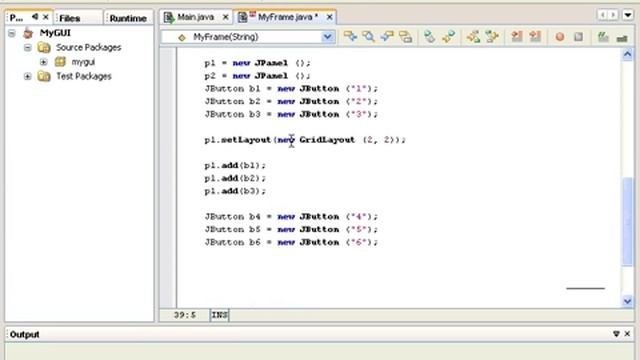Stop macro recording with the gray square
Image resolution: width=640 pixels, height=360 pixels.
(x=578, y=37)
